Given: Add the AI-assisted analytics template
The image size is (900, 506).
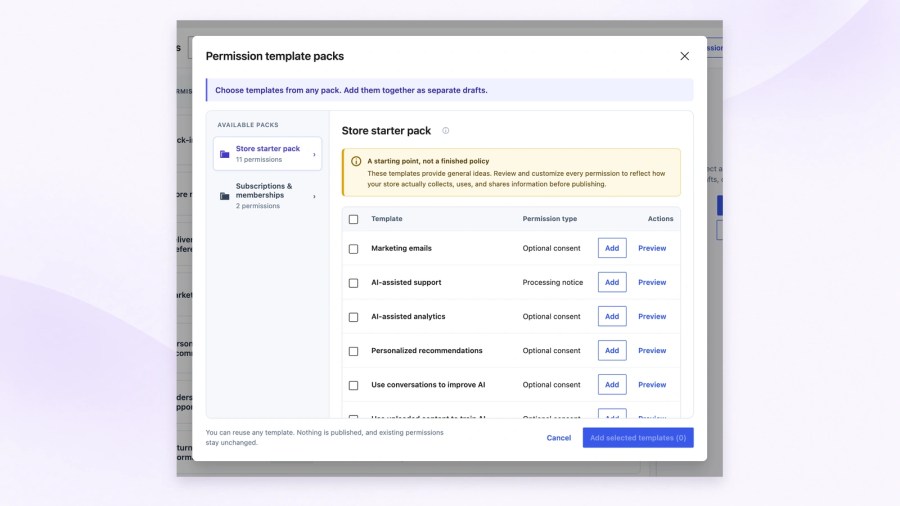Looking at the screenshot, I should coord(612,317).
